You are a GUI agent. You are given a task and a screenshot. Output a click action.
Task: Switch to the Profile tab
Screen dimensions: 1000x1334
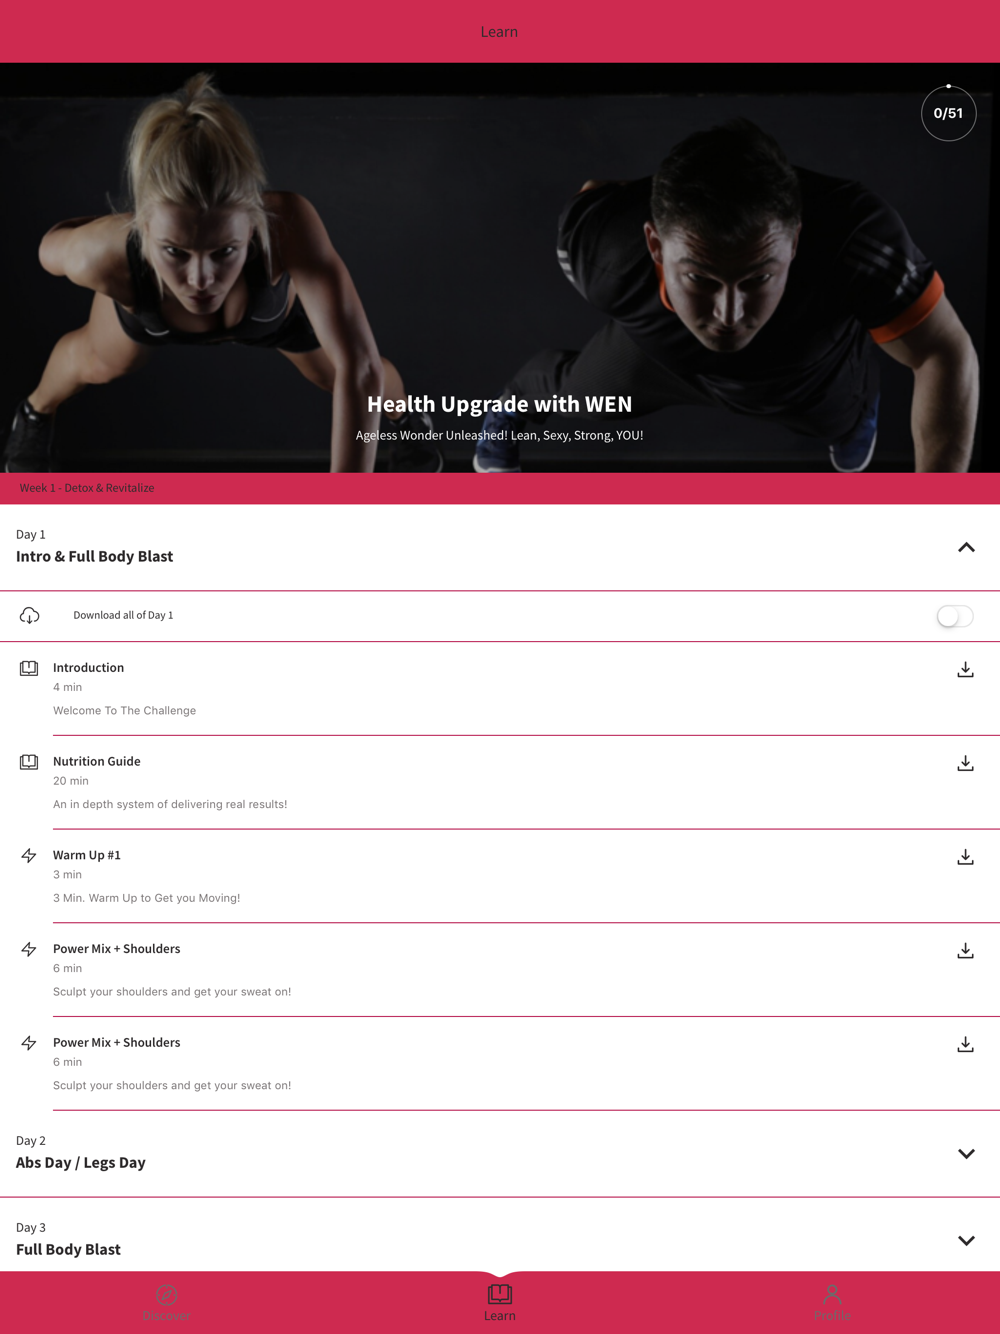tap(832, 1302)
